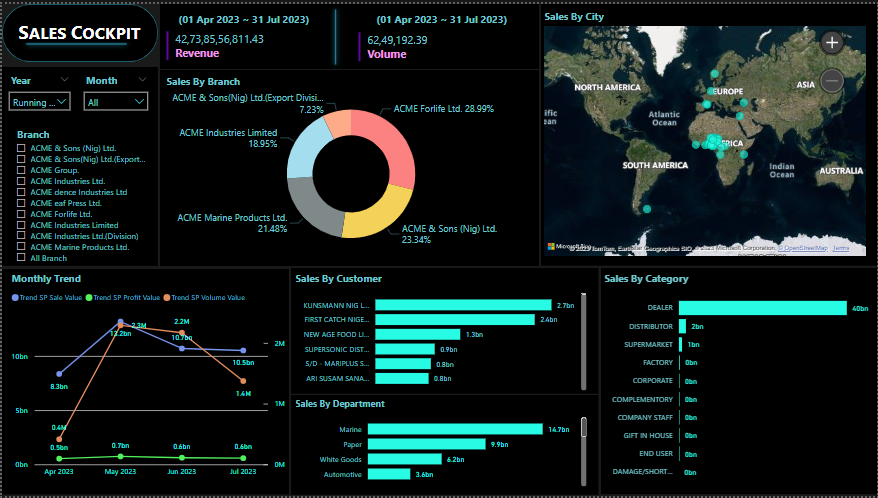Click Trend SP Volume Value legend item
878x498 pixels.
pyautogui.click(x=204, y=297)
